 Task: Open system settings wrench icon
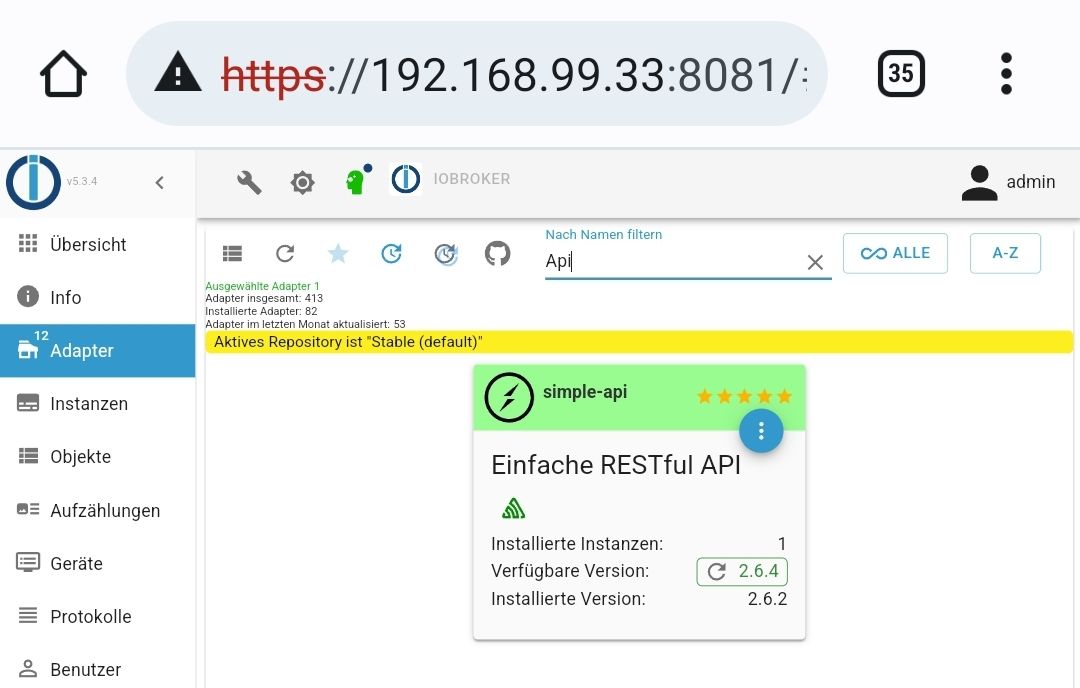[249, 183]
